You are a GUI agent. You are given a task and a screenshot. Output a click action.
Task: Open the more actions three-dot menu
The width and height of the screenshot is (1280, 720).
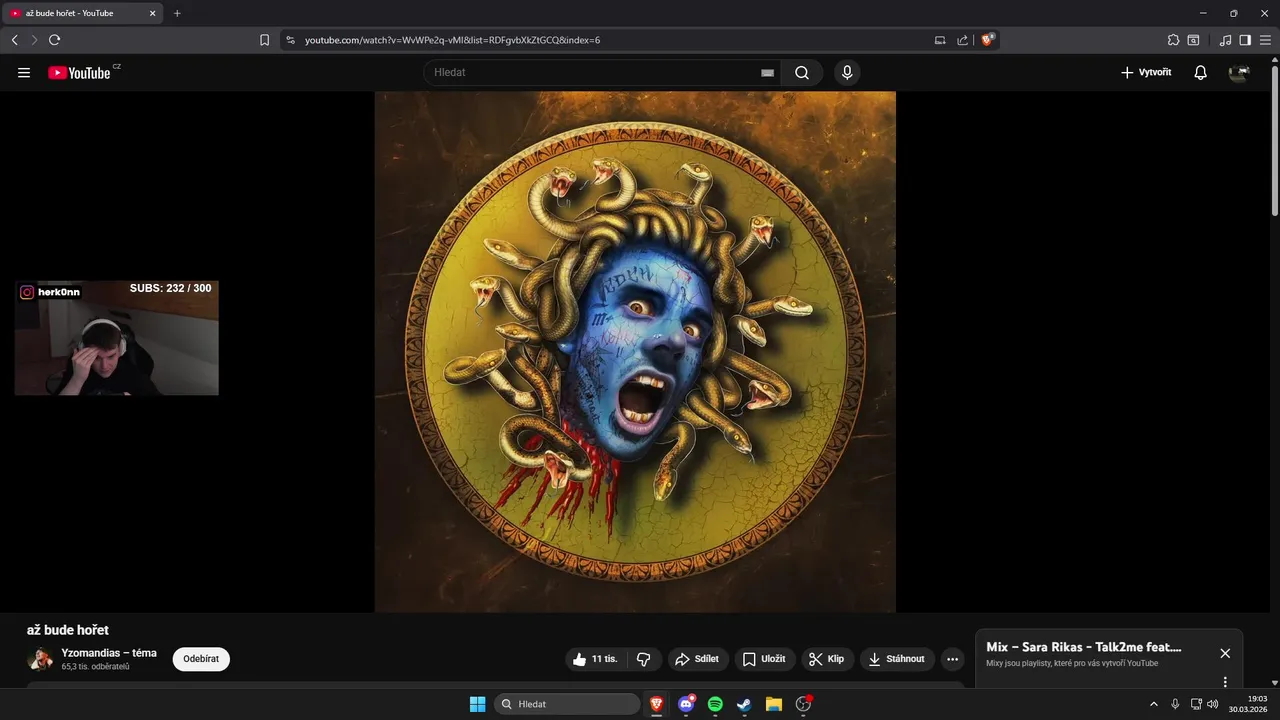click(x=952, y=659)
